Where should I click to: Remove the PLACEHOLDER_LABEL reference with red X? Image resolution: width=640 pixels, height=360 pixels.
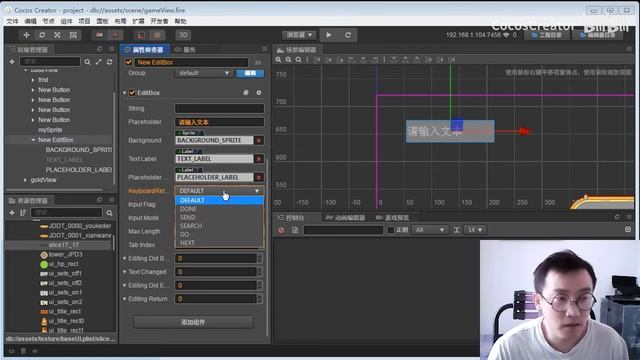[259, 178]
